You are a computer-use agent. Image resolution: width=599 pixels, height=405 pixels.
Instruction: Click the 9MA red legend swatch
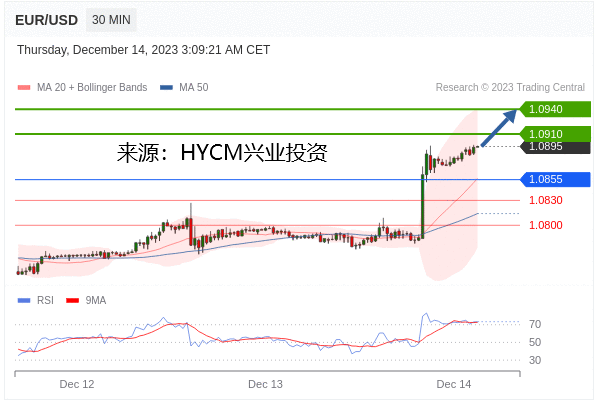click(73, 301)
